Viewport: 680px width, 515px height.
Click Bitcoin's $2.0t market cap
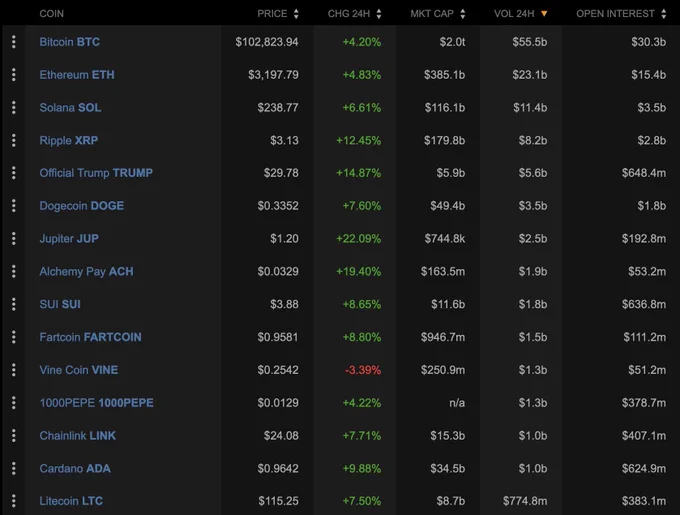(452, 42)
